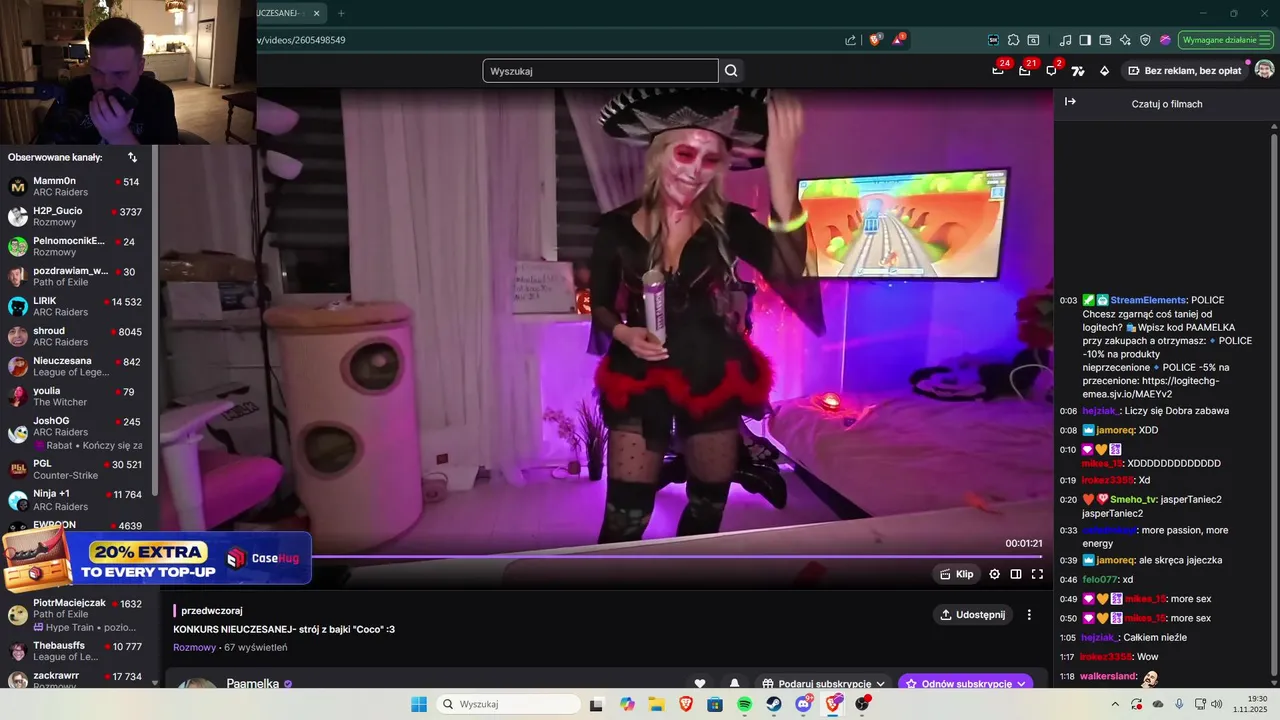Click Bez reklam, bez opłat button

coord(1185,71)
